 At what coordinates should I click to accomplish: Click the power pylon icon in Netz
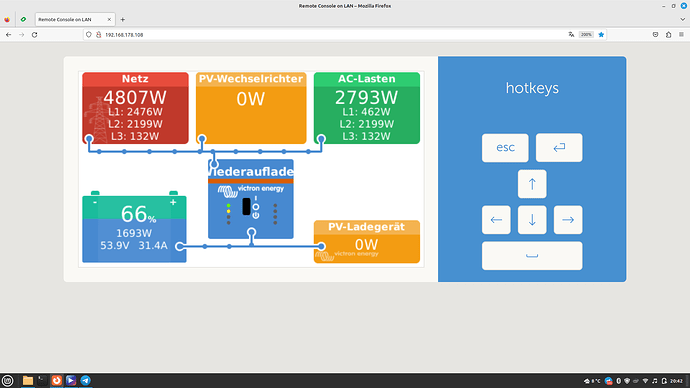99,120
